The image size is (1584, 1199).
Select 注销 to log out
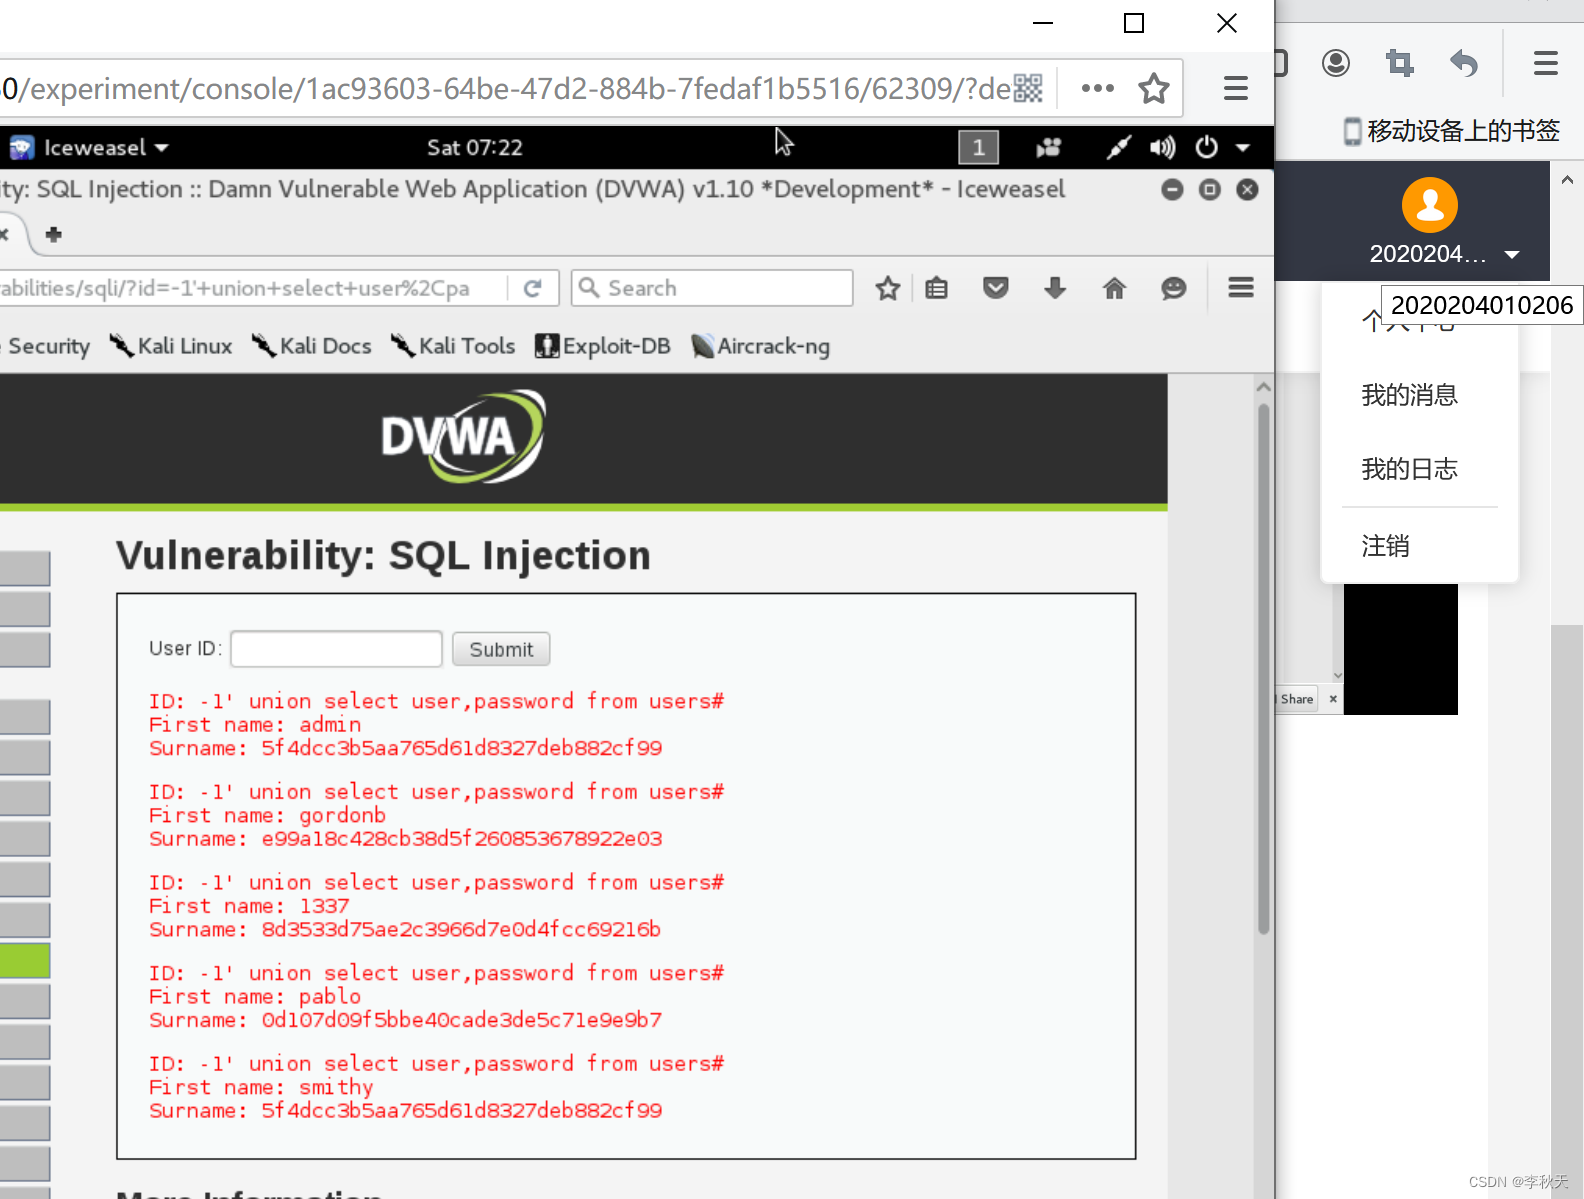1385,546
